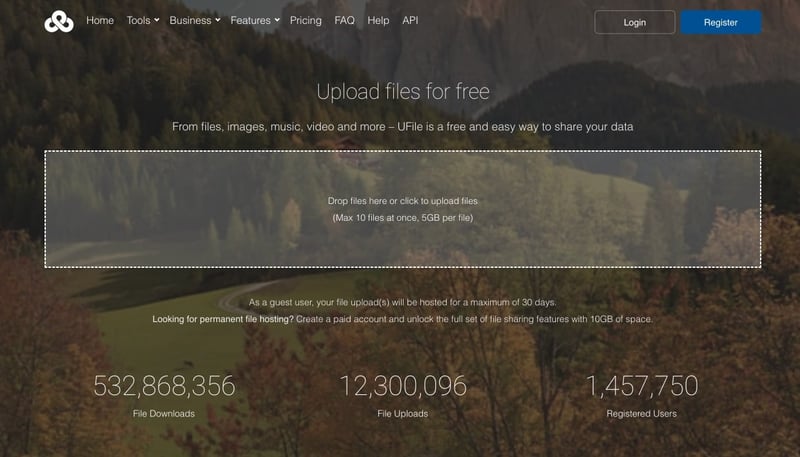Navigate to the API page
The height and width of the screenshot is (457, 800).
point(410,20)
